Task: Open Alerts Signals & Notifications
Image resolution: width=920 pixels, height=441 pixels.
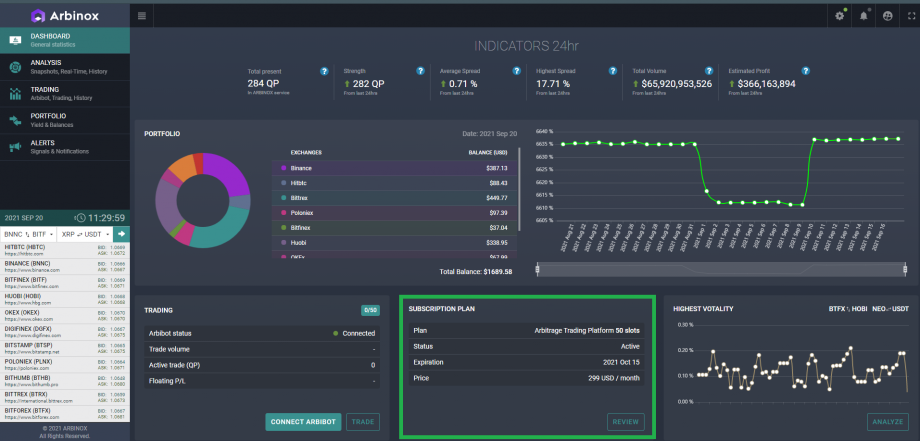Action: (x=65, y=147)
